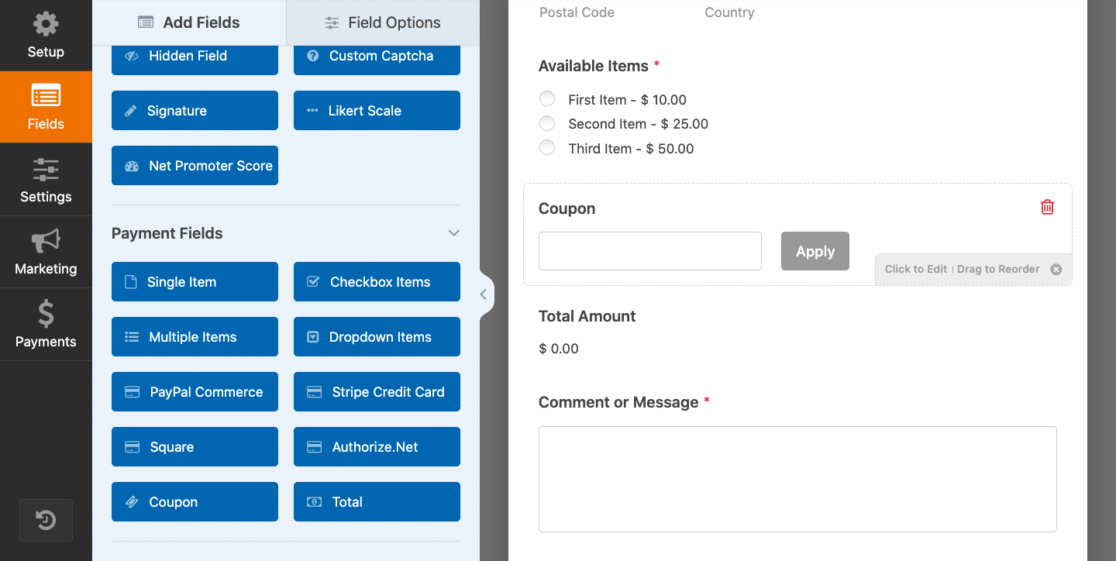Add a Stripe Credit Card field
Image resolution: width=1116 pixels, height=561 pixels.
[377, 392]
